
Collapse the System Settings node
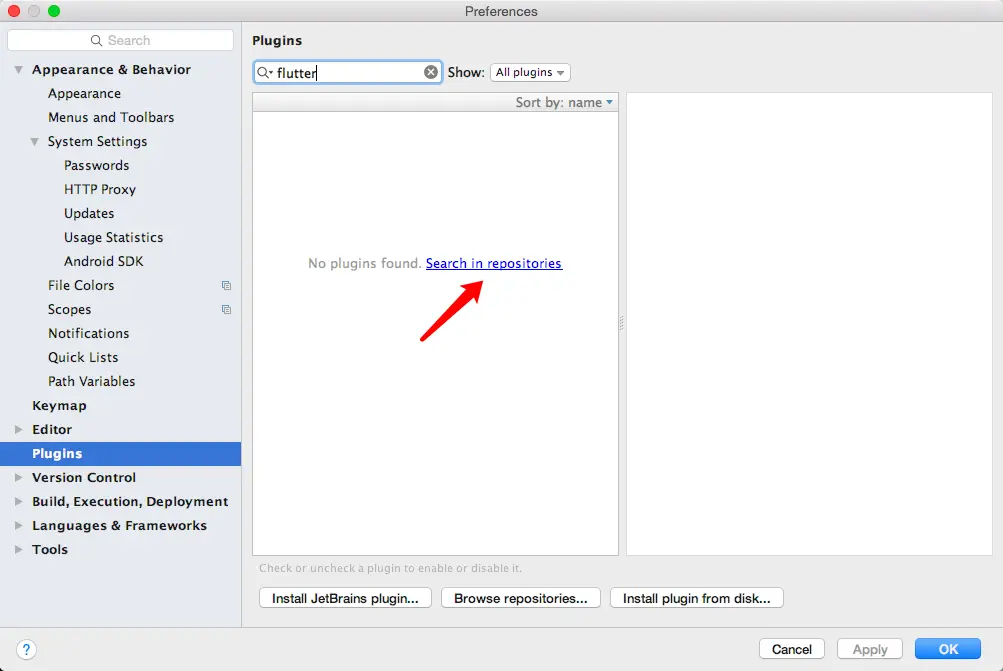click(35, 141)
